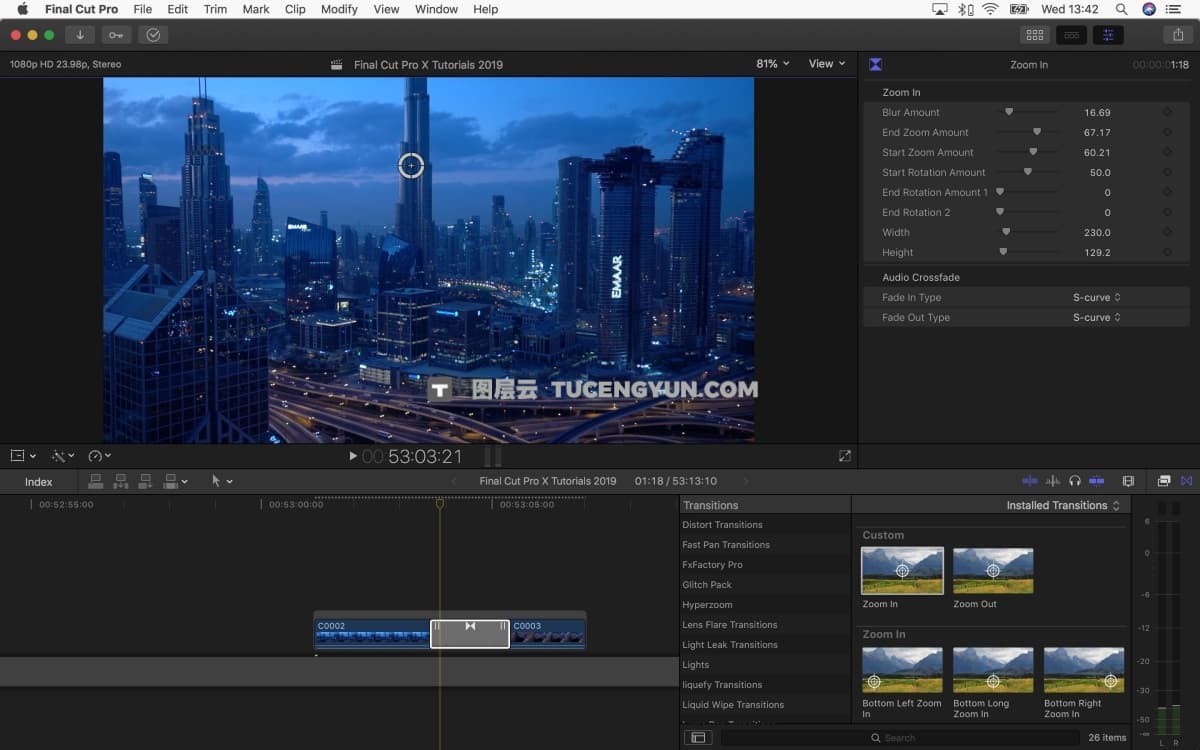Toggle solo headphones icon
The image size is (1200, 750).
1075,481
